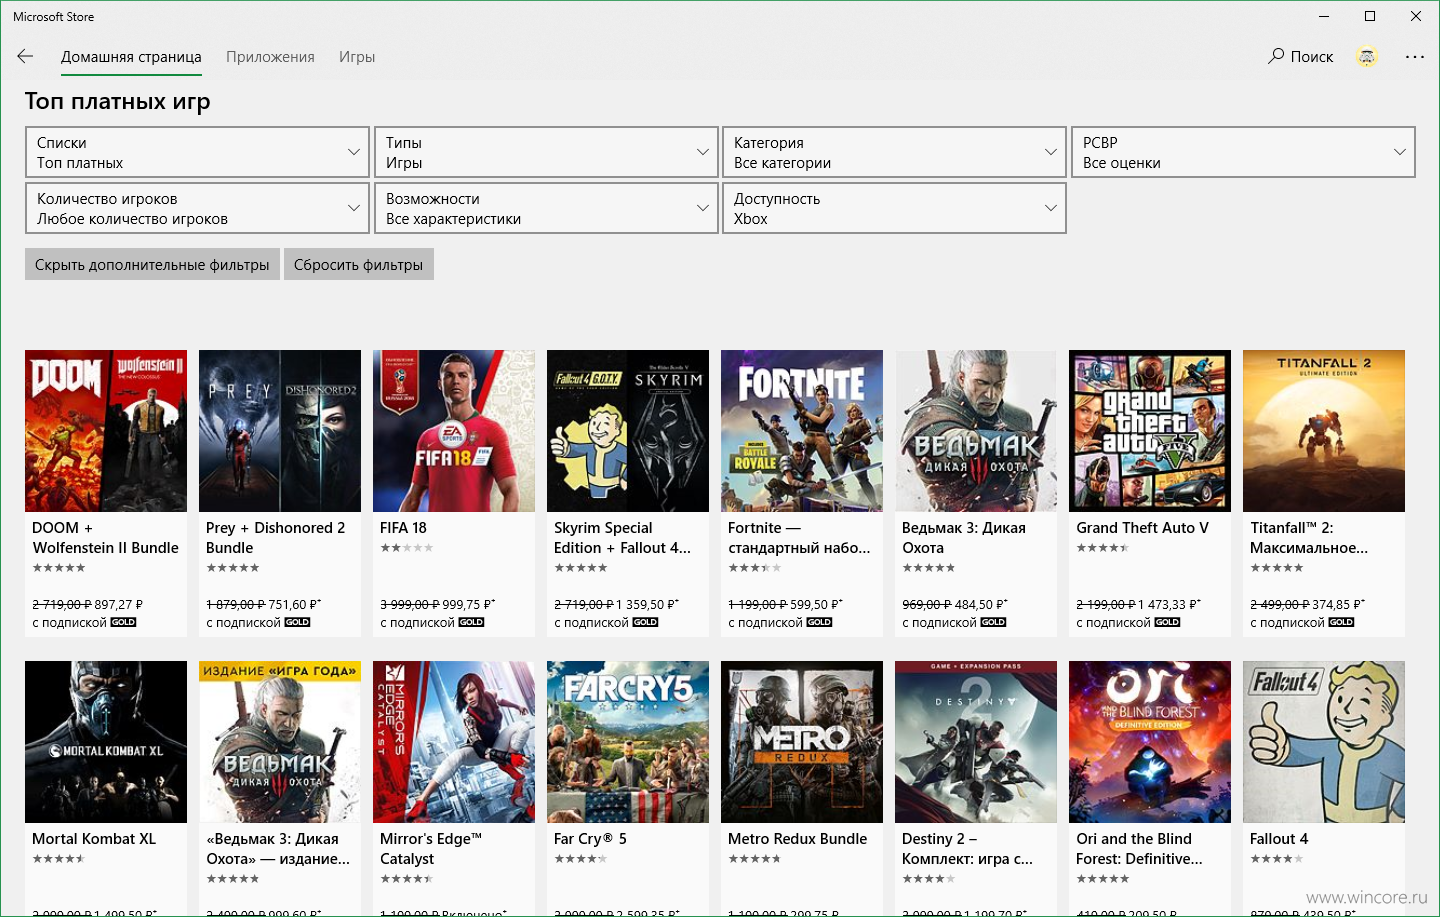Open Fallout 4 cover image
Viewport: 1440px width, 917px height.
[1324, 742]
